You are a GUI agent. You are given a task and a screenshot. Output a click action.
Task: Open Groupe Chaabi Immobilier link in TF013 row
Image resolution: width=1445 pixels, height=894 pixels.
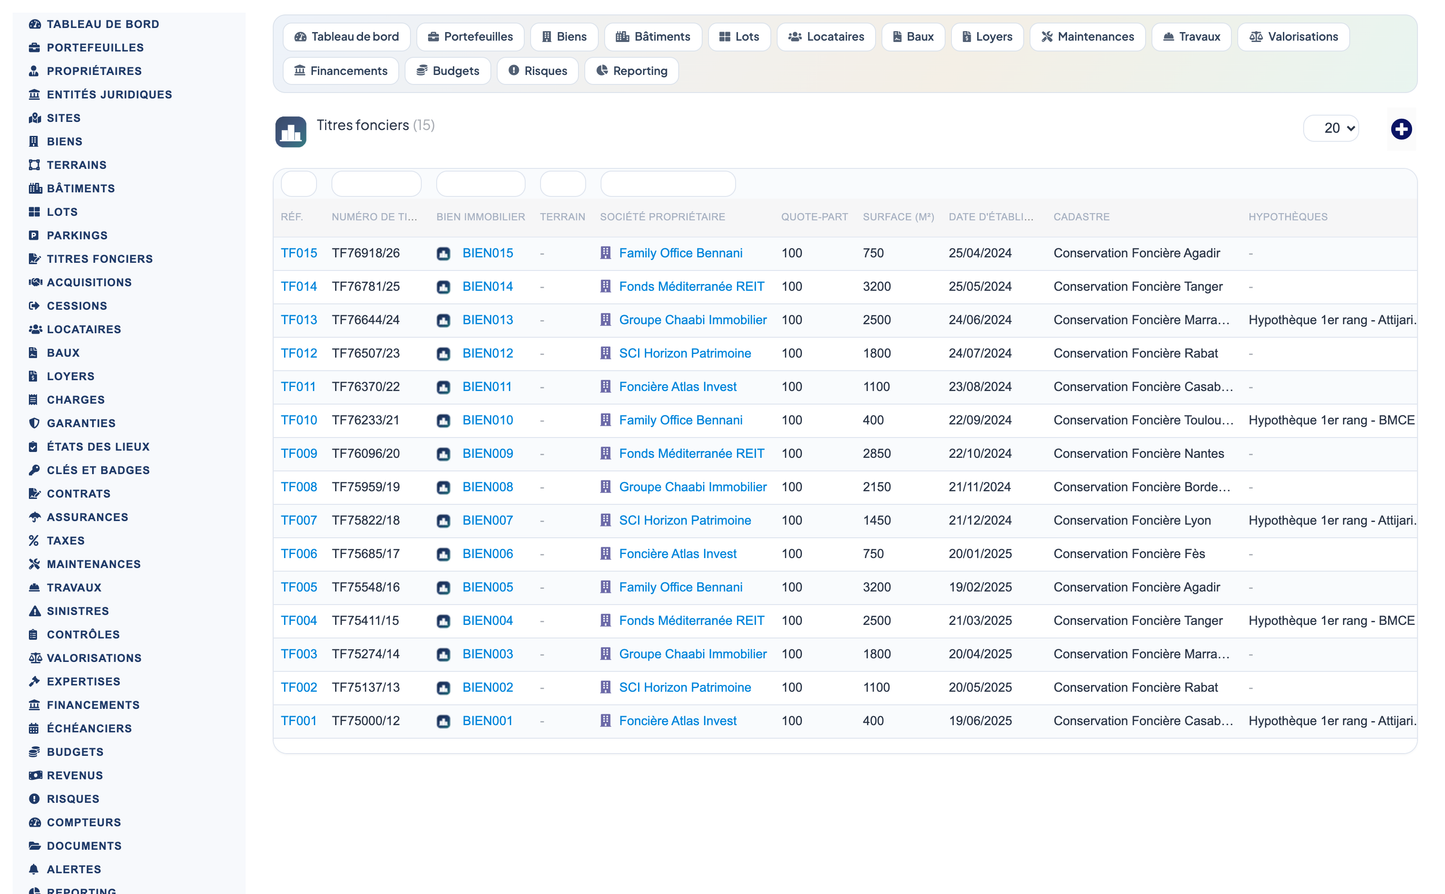(693, 320)
